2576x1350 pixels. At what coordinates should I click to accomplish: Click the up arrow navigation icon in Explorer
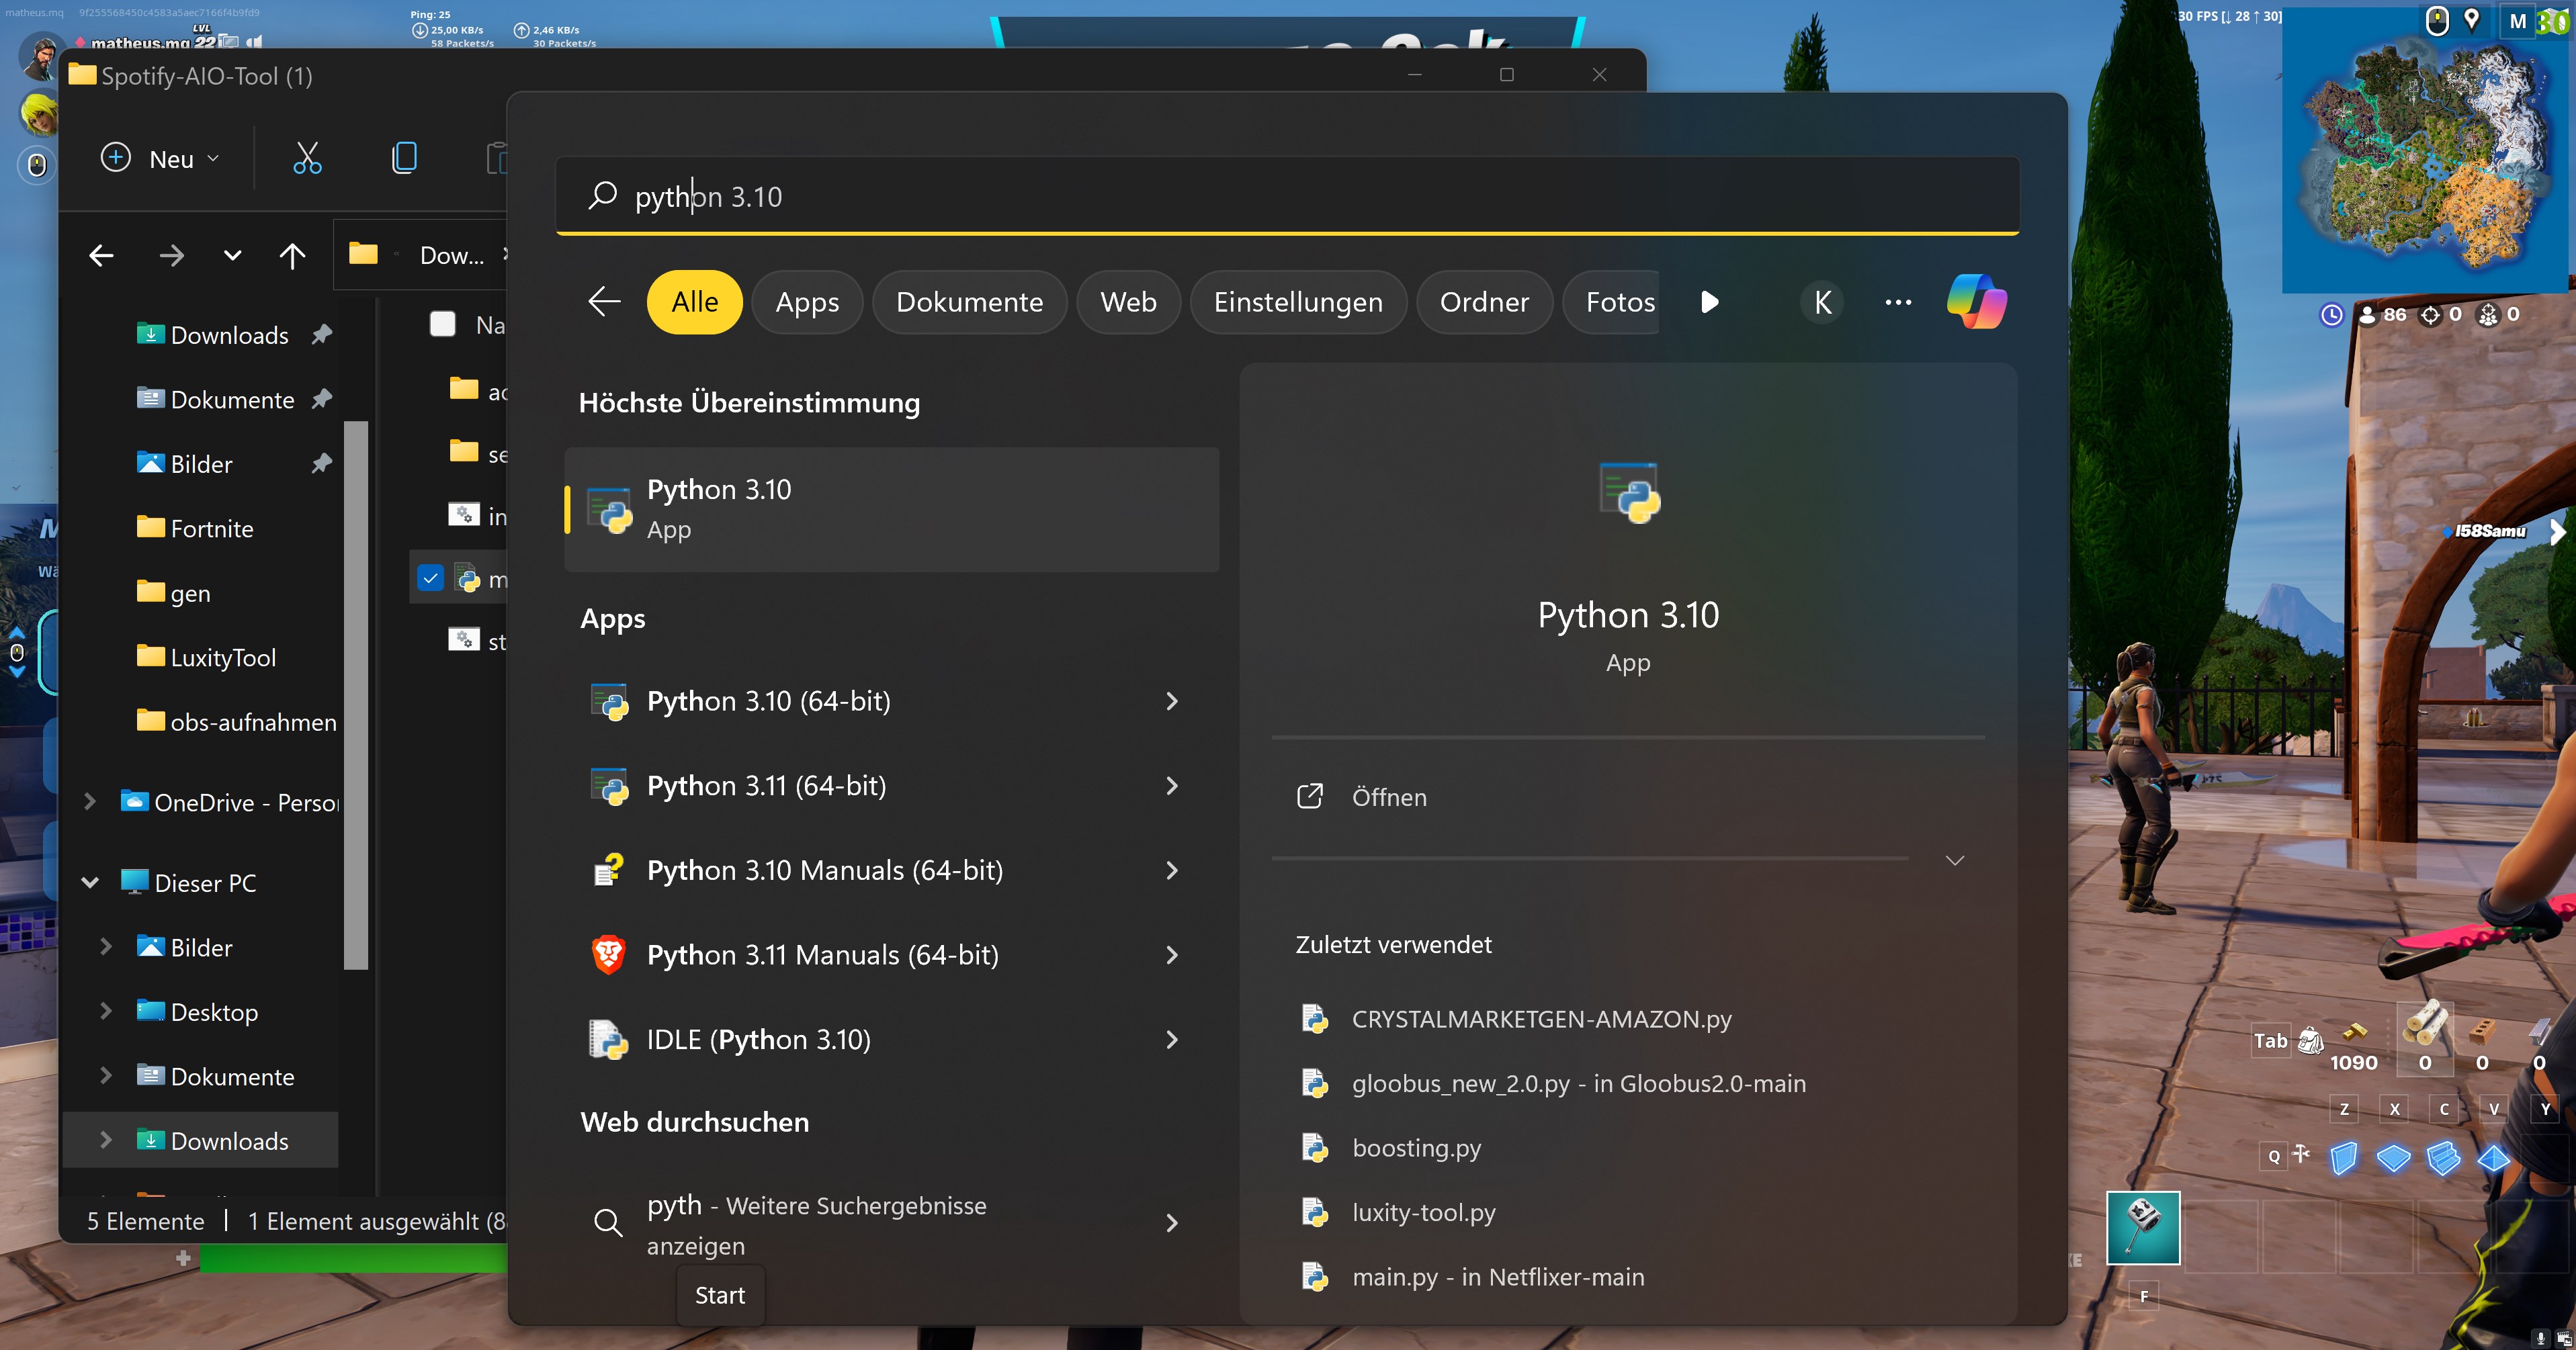(292, 256)
